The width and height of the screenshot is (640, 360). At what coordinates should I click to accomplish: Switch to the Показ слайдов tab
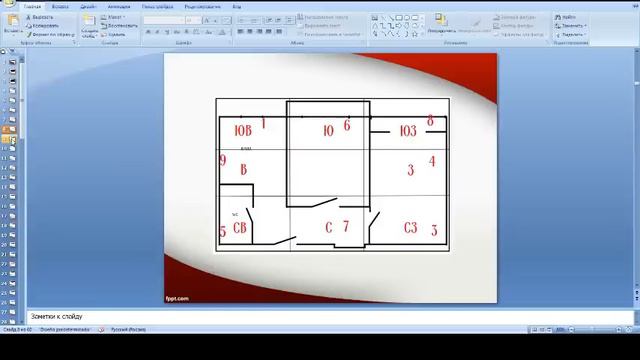pos(158,7)
